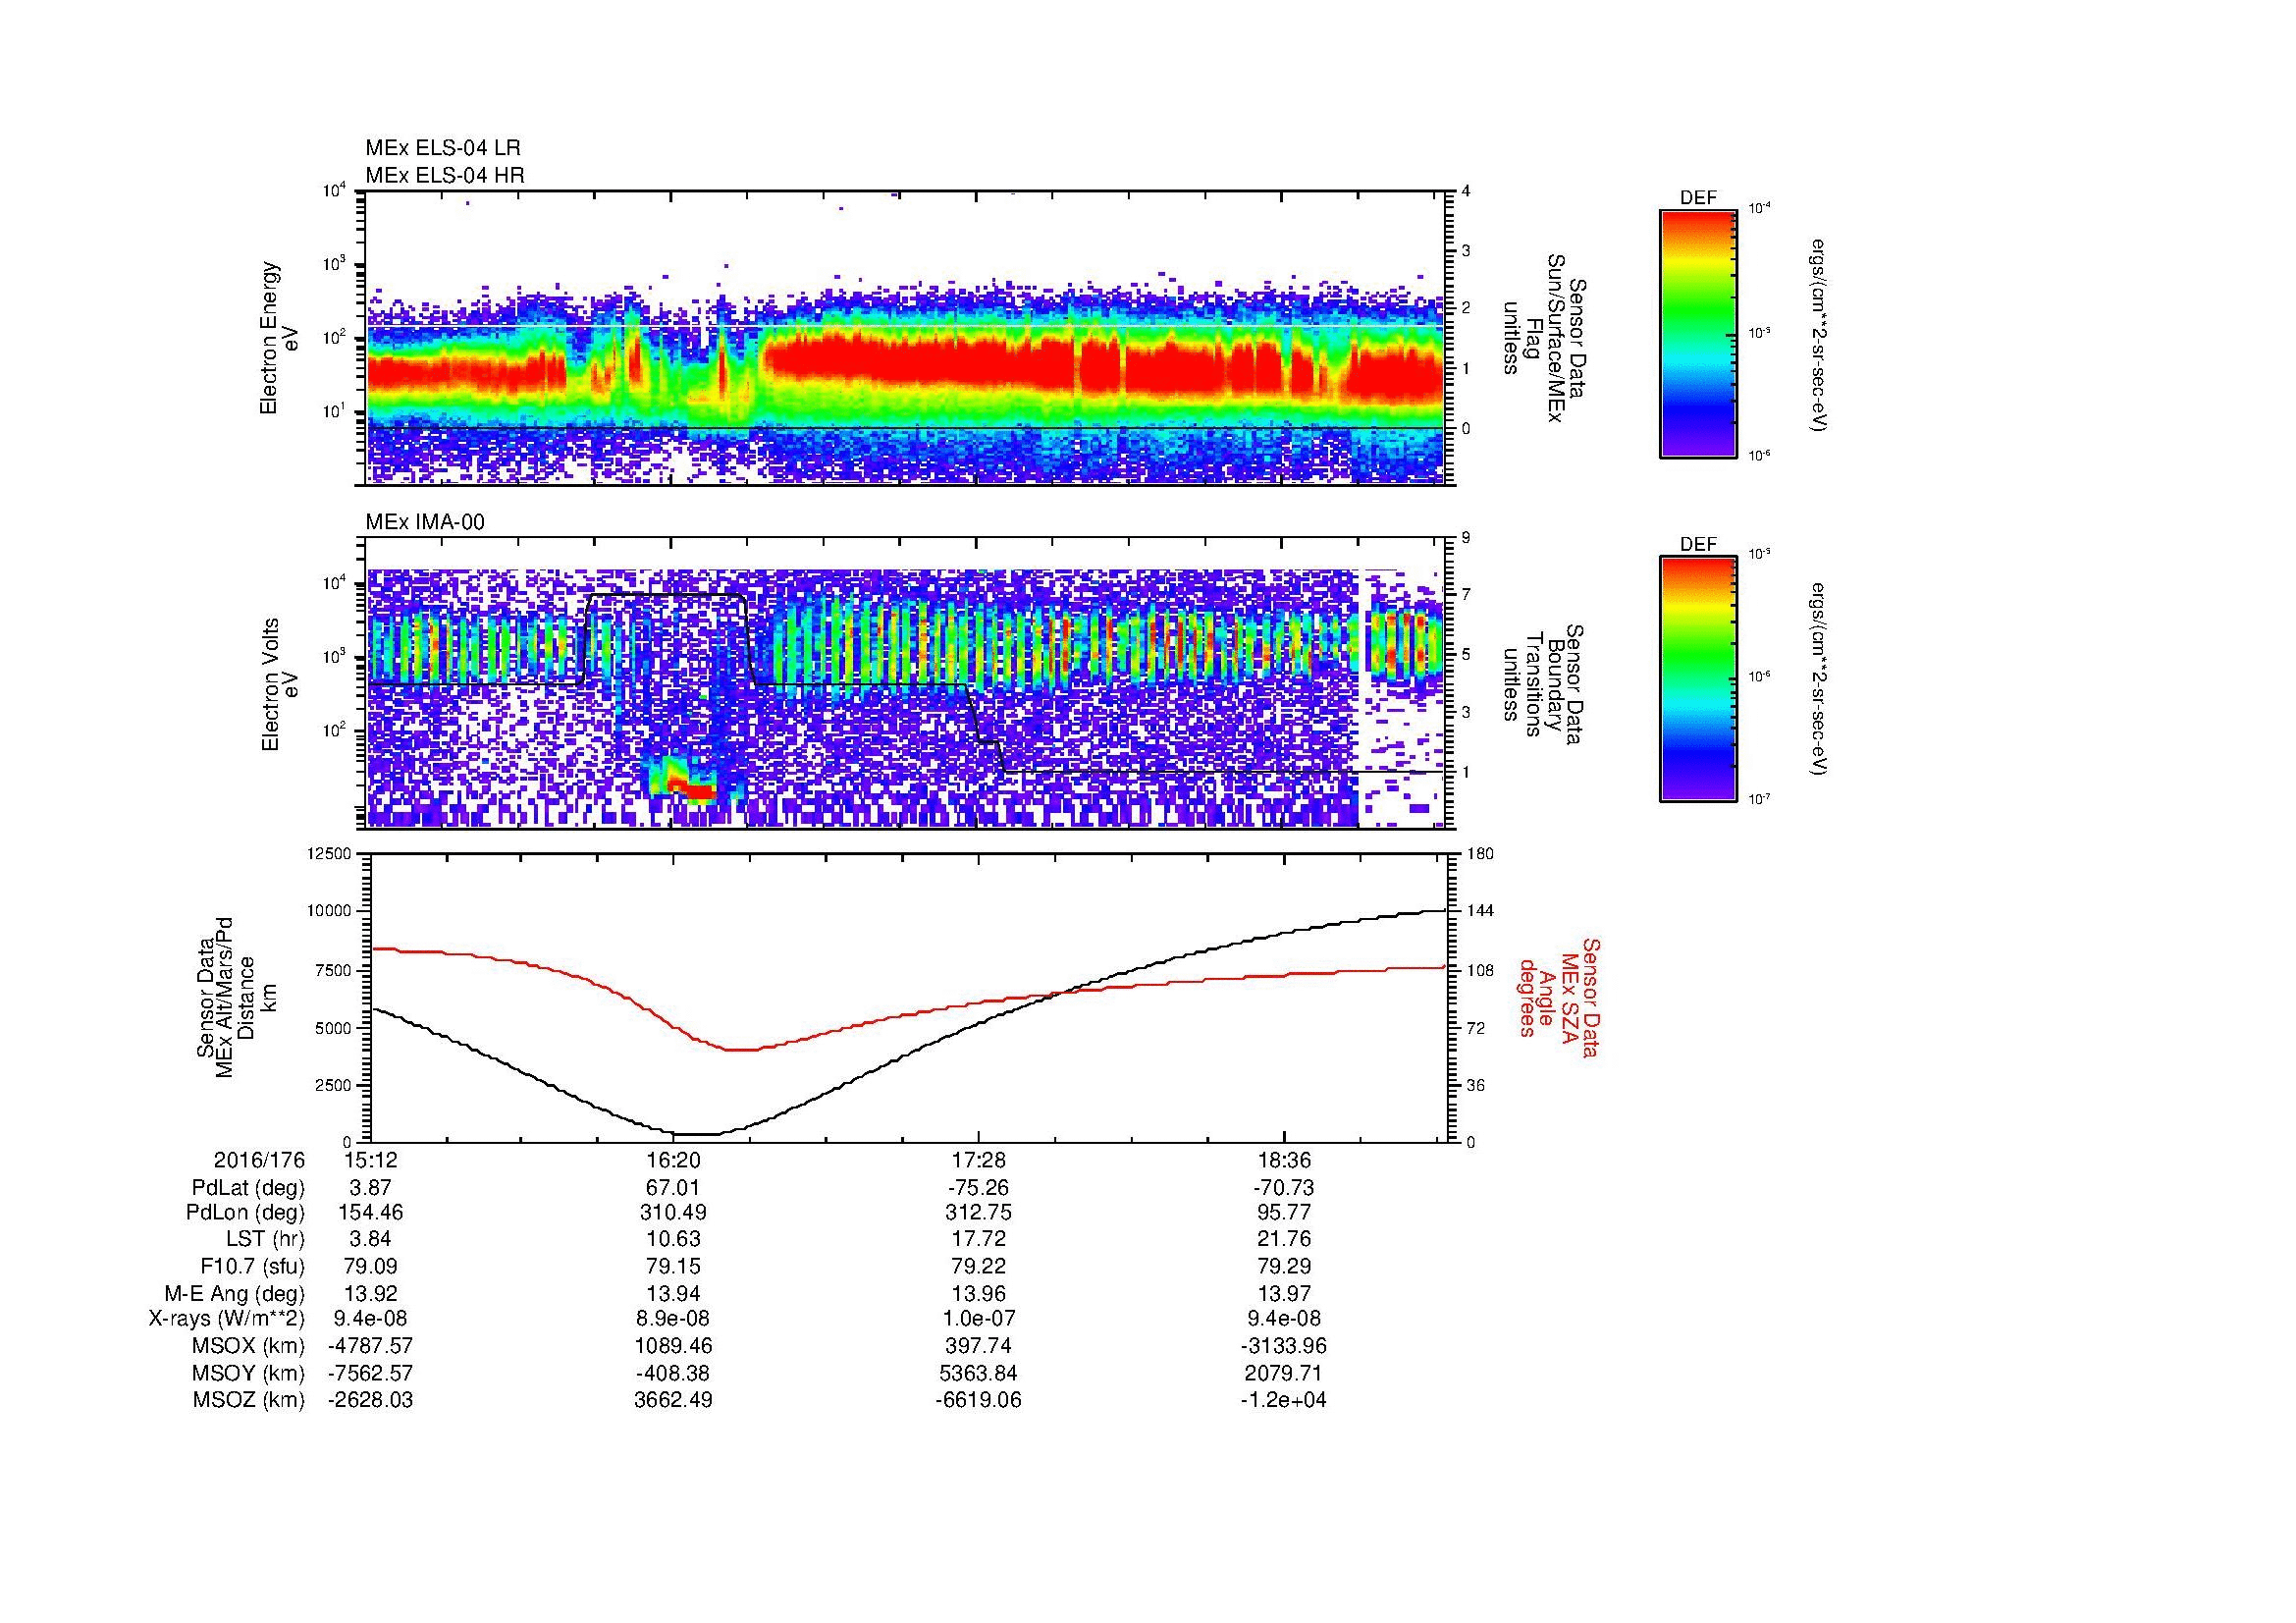This screenshot has height=1623, width=2296.
Task: Click the time tick '15:12'
Action: click(x=370, y=1161)
